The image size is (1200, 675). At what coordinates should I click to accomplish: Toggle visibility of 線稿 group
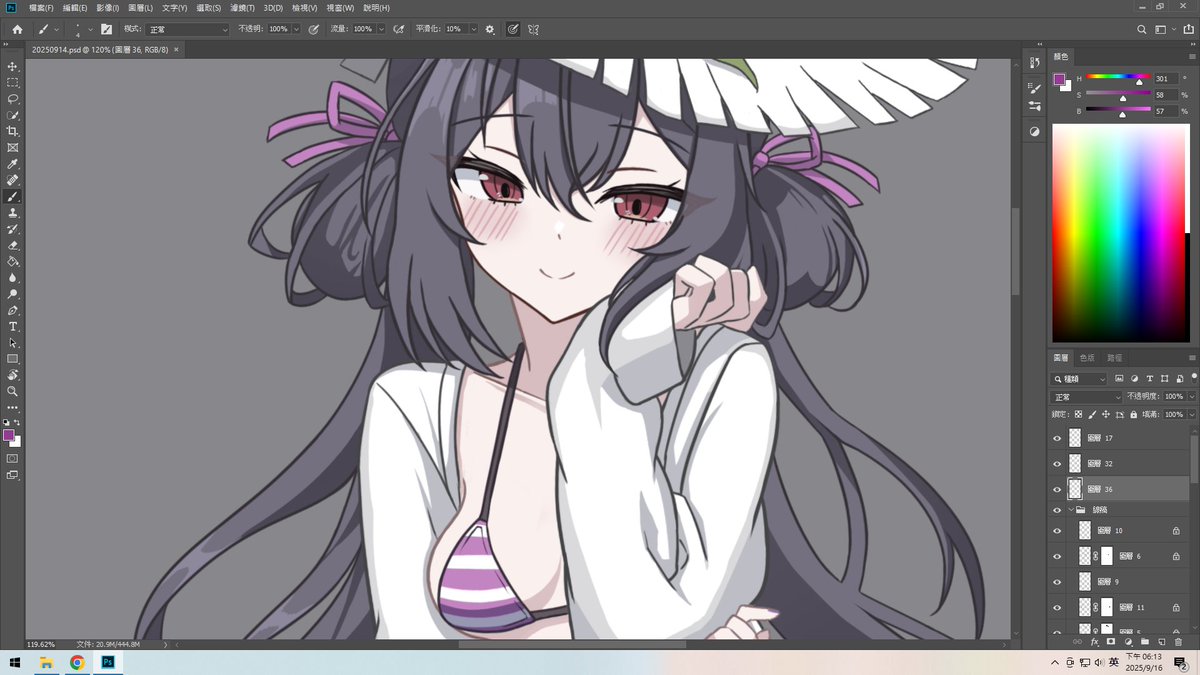tap(1058, 510)
